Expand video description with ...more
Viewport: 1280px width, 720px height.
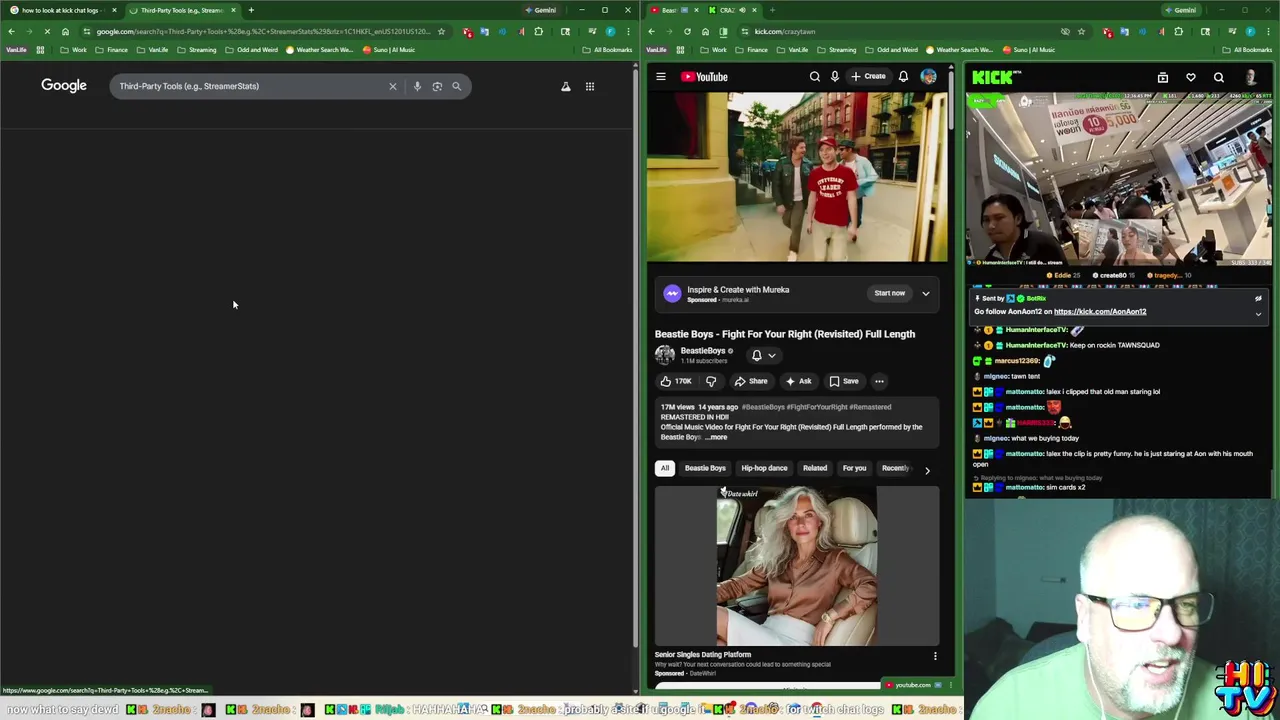pos(716,437)
